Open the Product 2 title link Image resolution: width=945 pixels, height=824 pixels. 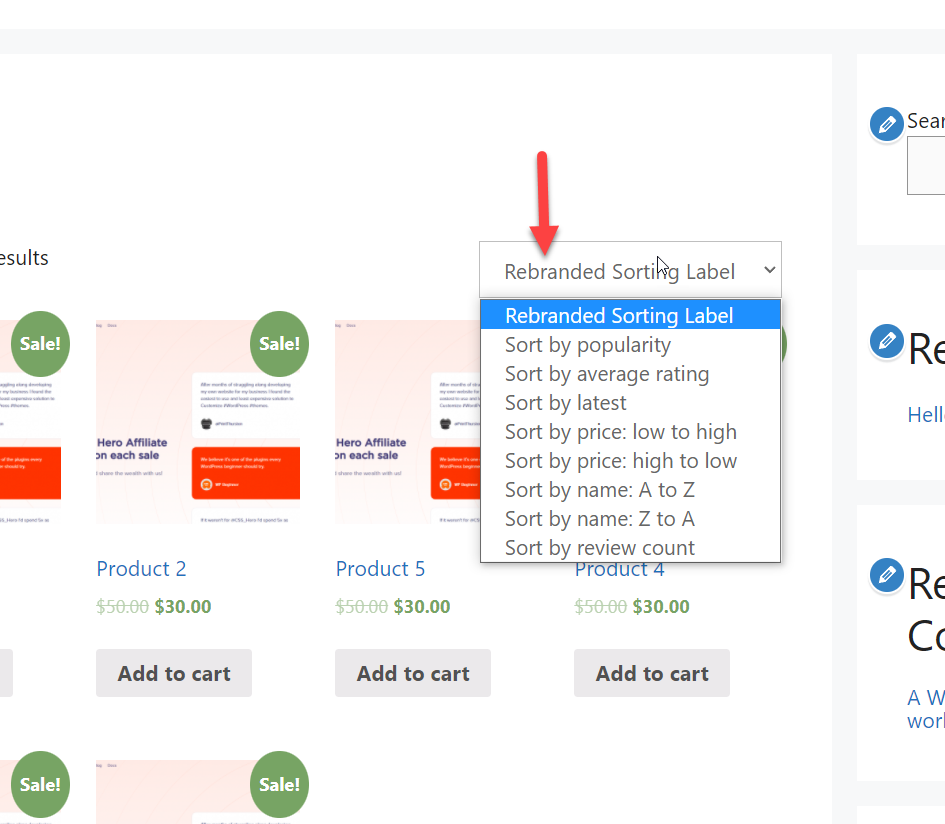coord(141,568)
